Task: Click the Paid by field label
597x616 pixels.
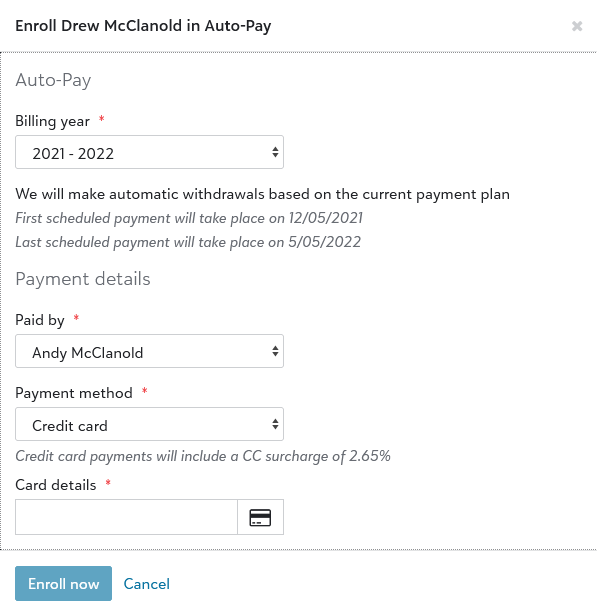Action: tap(40, 320)
